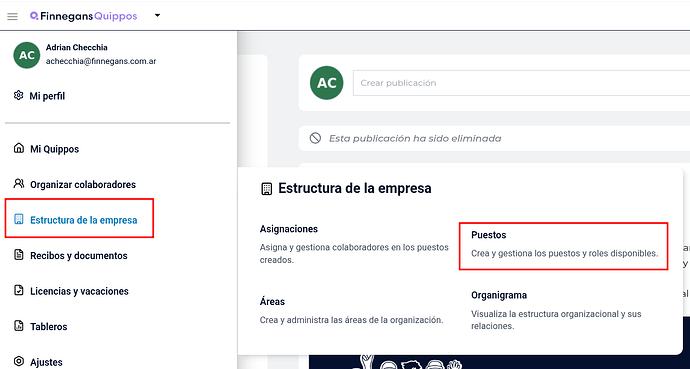Click the Mi Quippos home icon
The height and width of the screenshot is (369, 690).
pos(18,148)
